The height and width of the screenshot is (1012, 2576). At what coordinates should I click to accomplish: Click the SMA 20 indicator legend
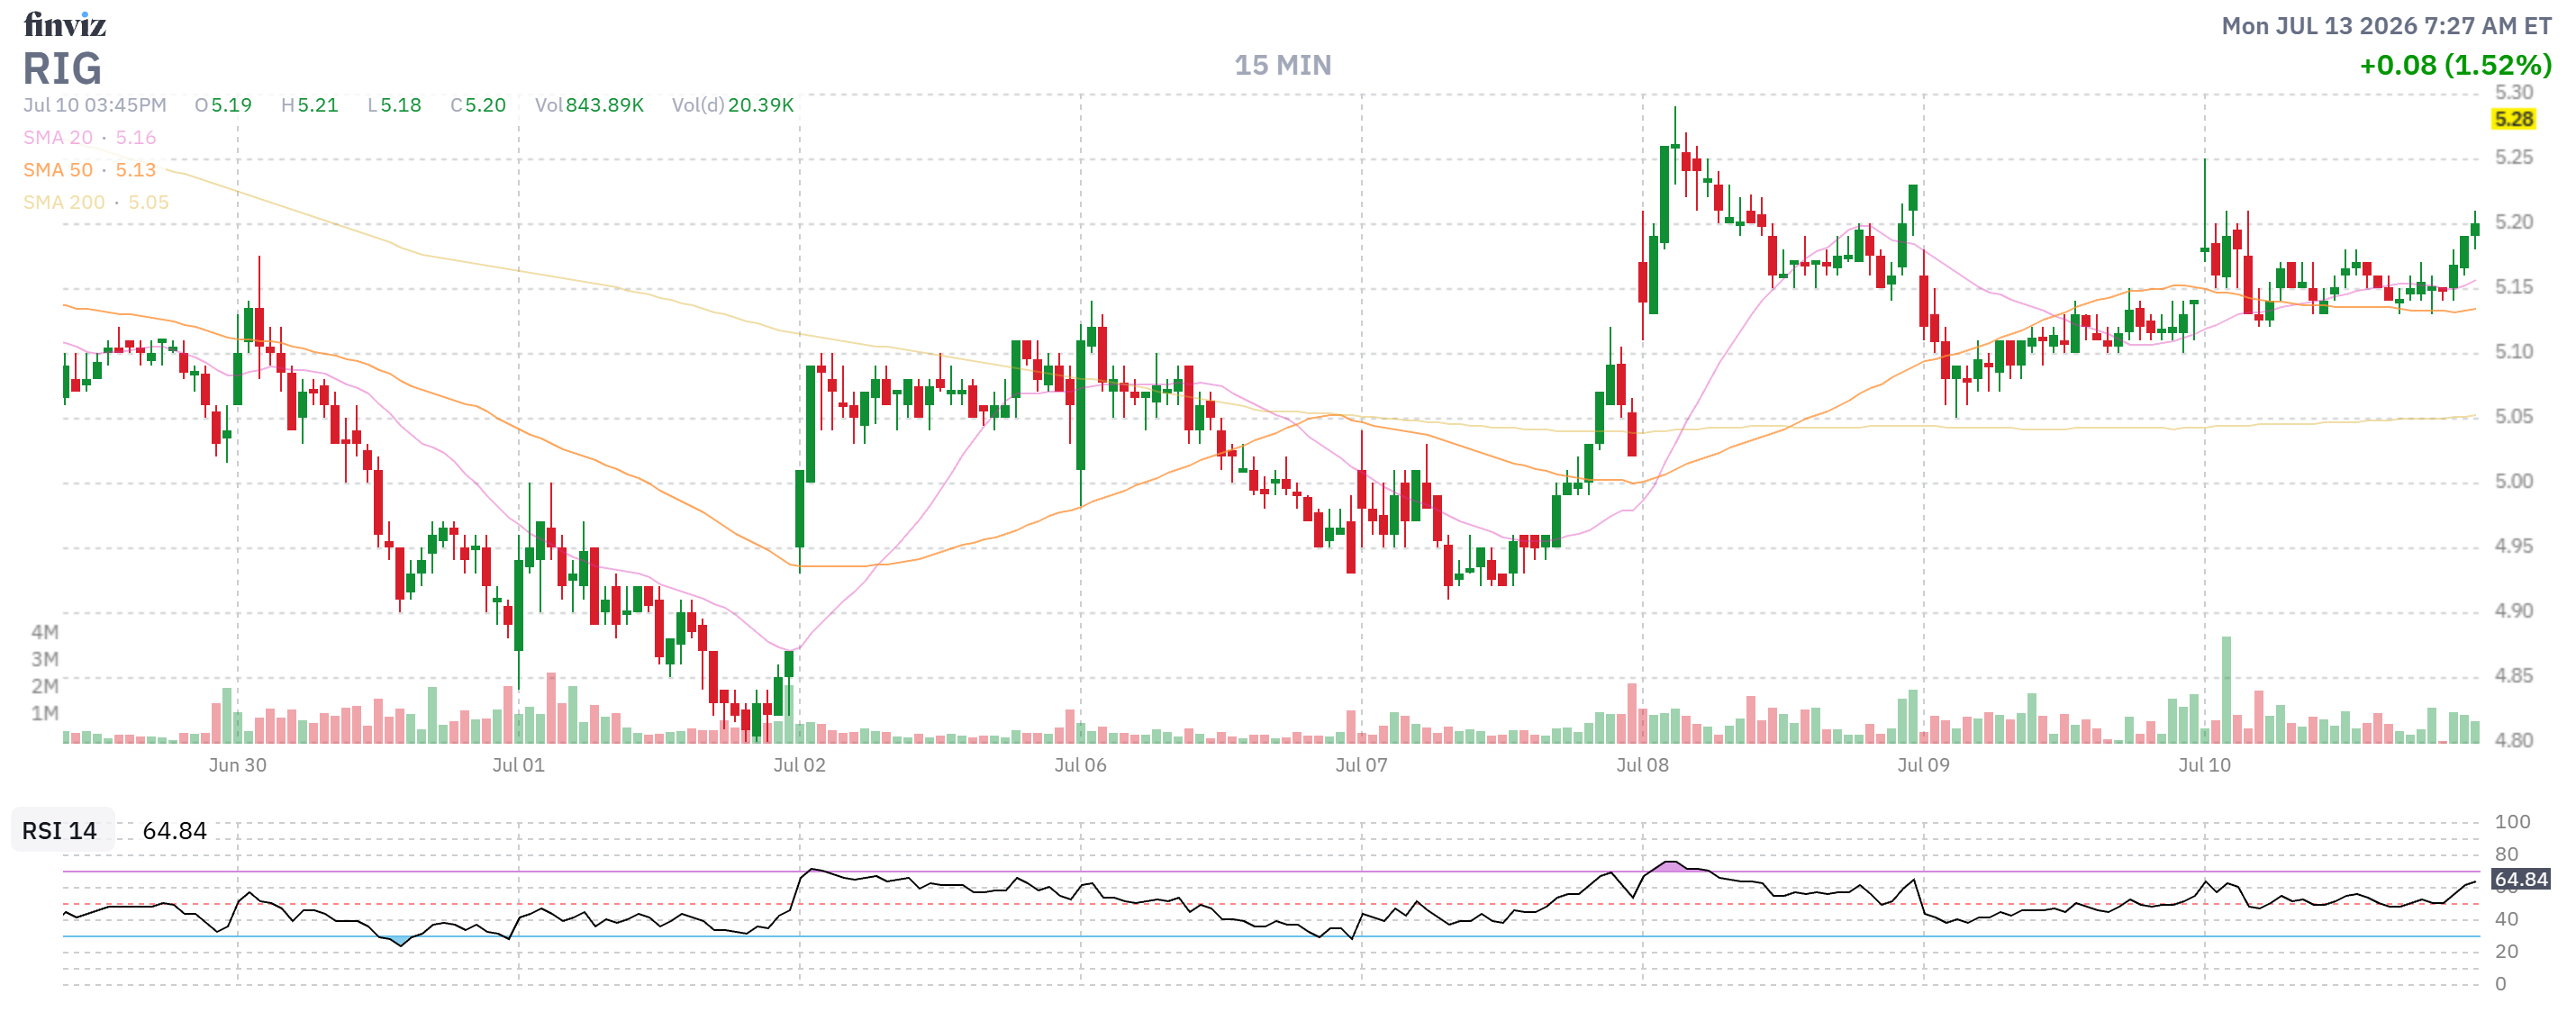90,138
